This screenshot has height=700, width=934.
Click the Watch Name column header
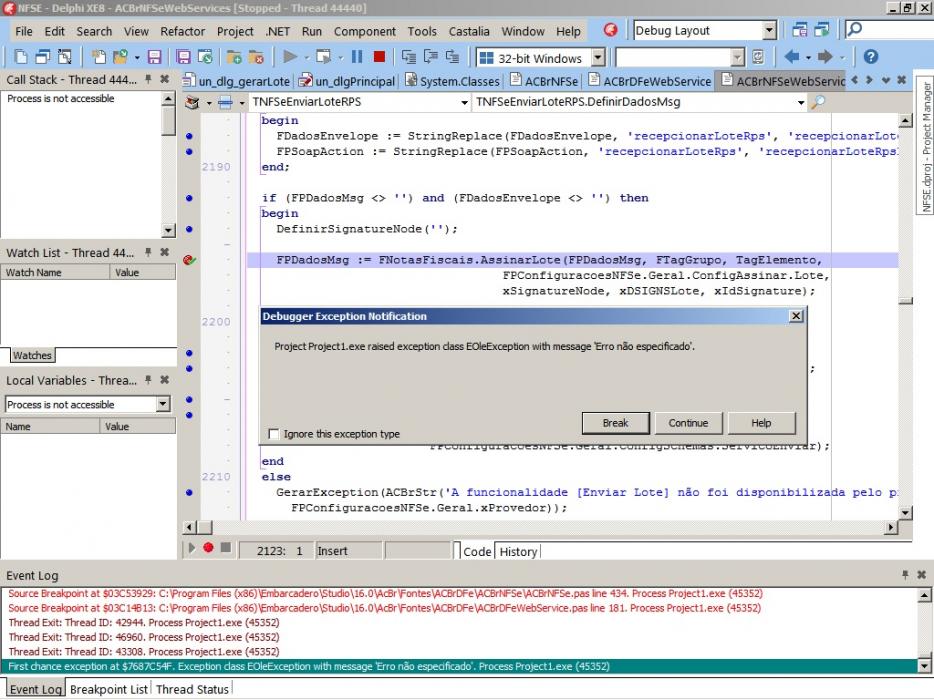[55, 272]
